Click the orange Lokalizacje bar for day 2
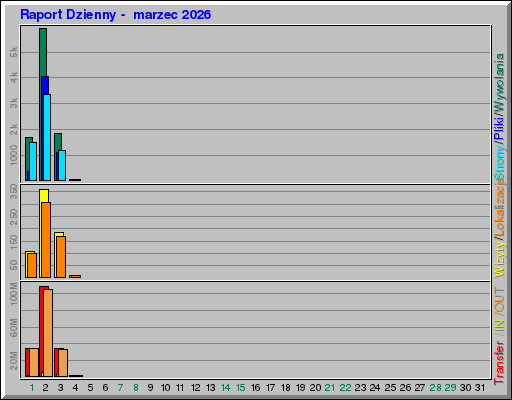The image size is (512, 400). 46,240
